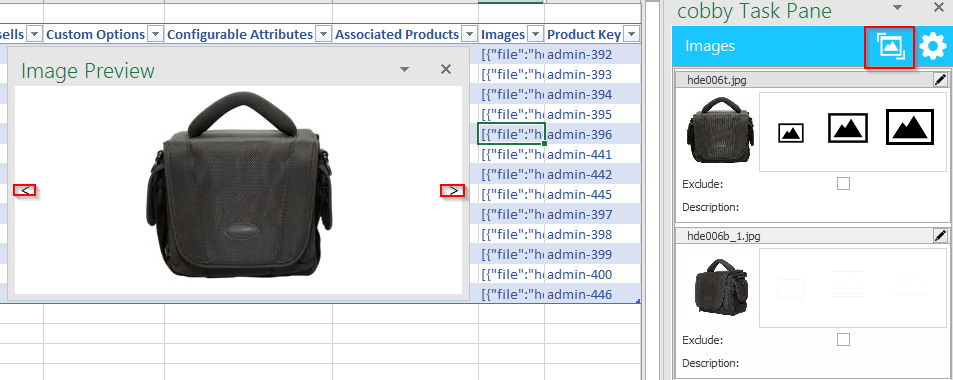This screenshot has height=380, width=953.
Task: Select large image size icon for hde006t.jpg
Action: [909, 127]
